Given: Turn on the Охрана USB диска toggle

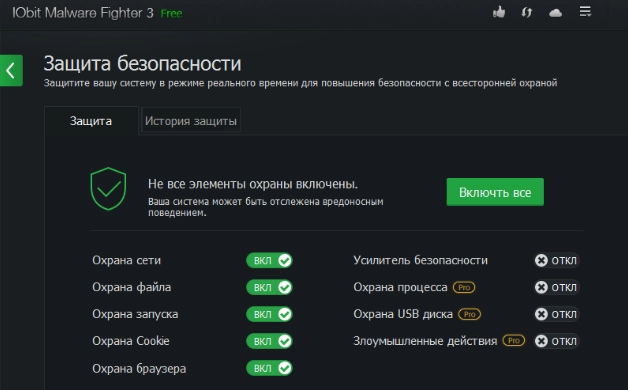Looking at the screenshot, I should point(556,314).
